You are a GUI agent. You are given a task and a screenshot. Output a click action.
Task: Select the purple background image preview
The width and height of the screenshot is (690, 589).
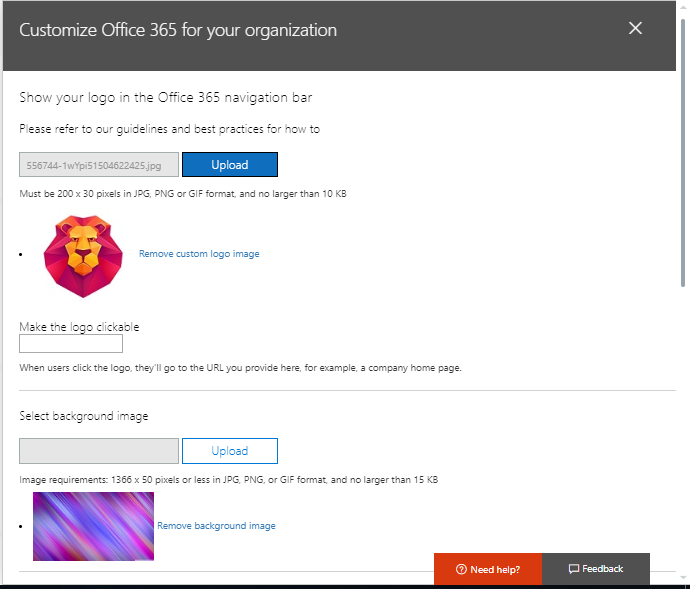(x=93, y=526)
